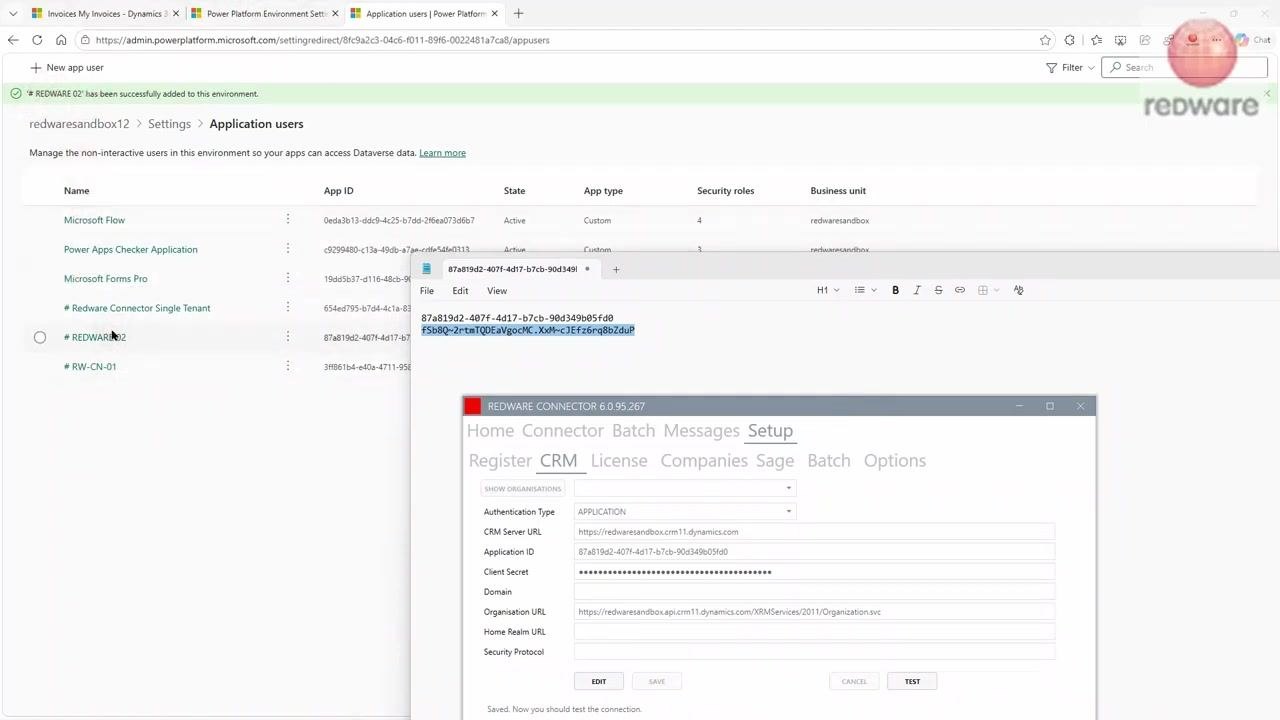Switch to the License sub-tab
The height and width of the screenshot is (720, 1280).
click(x=619, y=461)
